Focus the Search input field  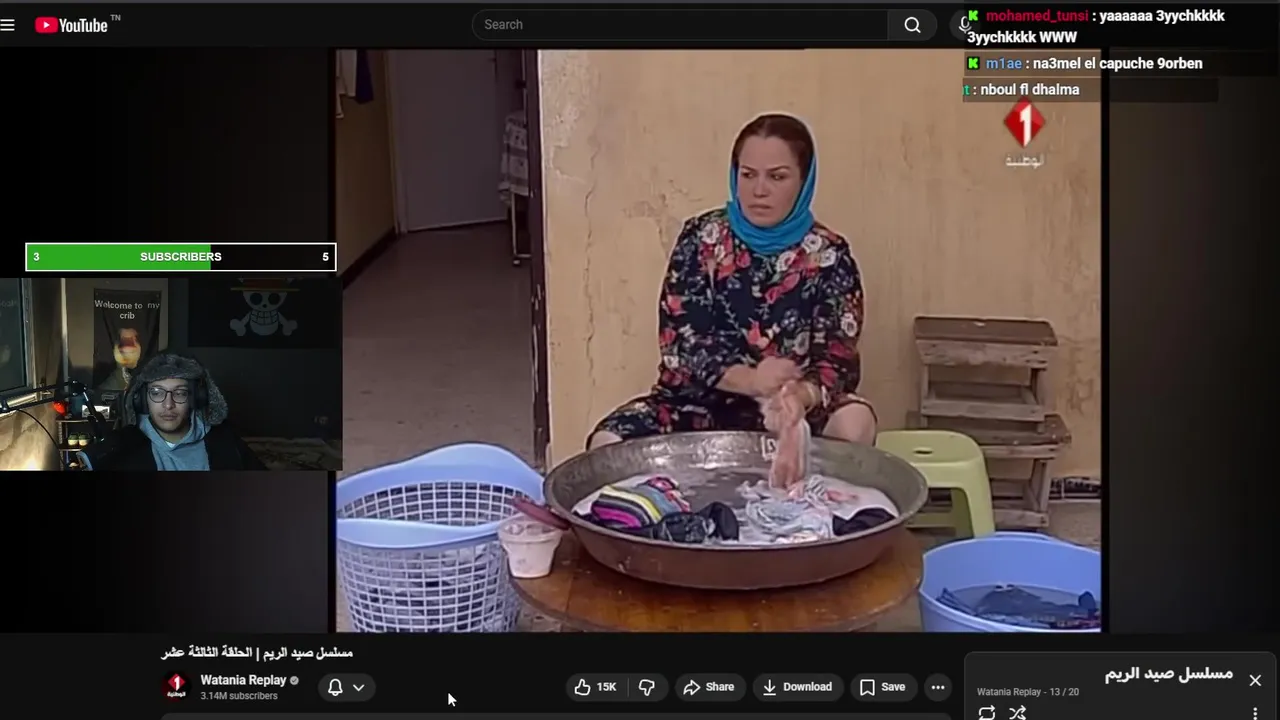click(680, 25)
